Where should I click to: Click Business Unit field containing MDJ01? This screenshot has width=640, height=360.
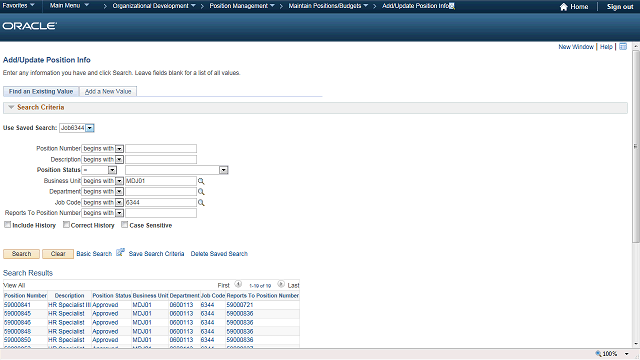[161, 181]
